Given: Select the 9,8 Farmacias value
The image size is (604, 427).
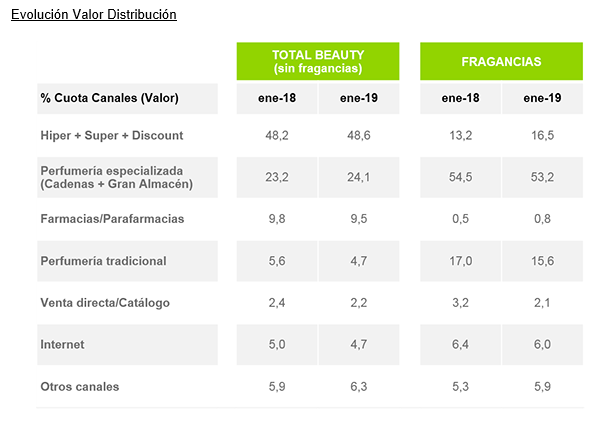Looking at the screenshot, I should [x=277, y=219].
